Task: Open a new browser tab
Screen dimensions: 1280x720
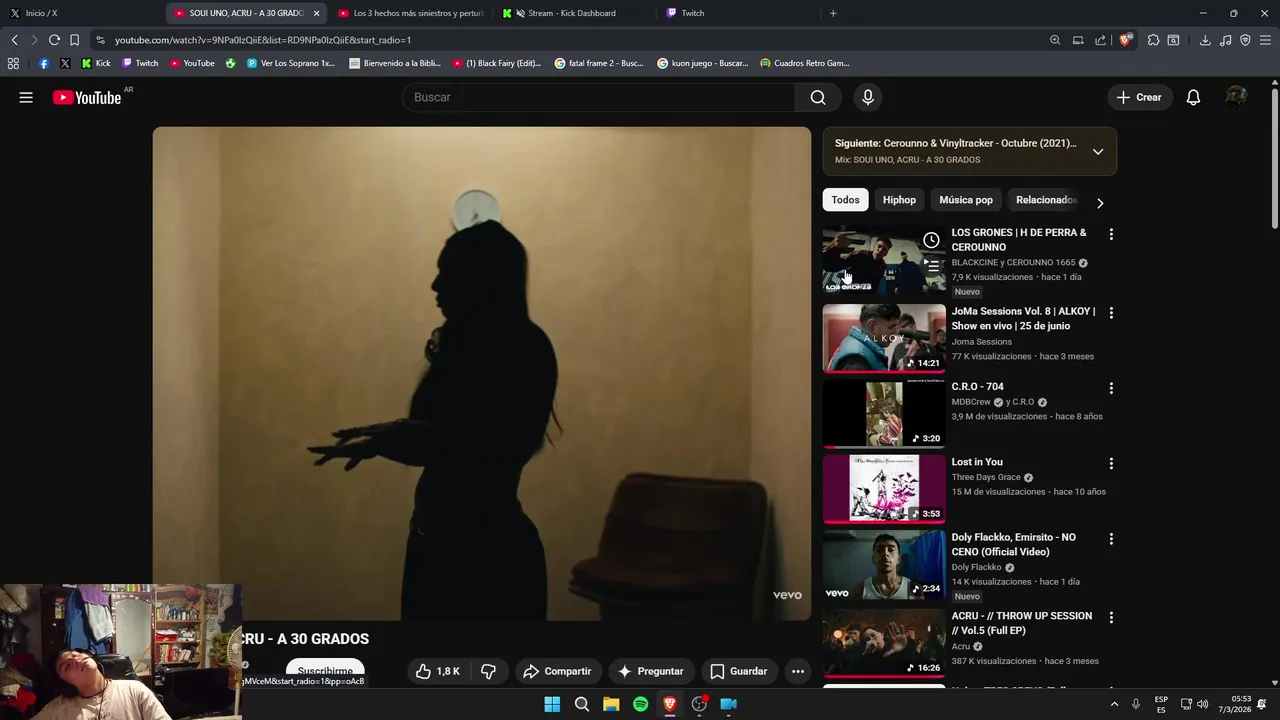Action: click(833, 13)
